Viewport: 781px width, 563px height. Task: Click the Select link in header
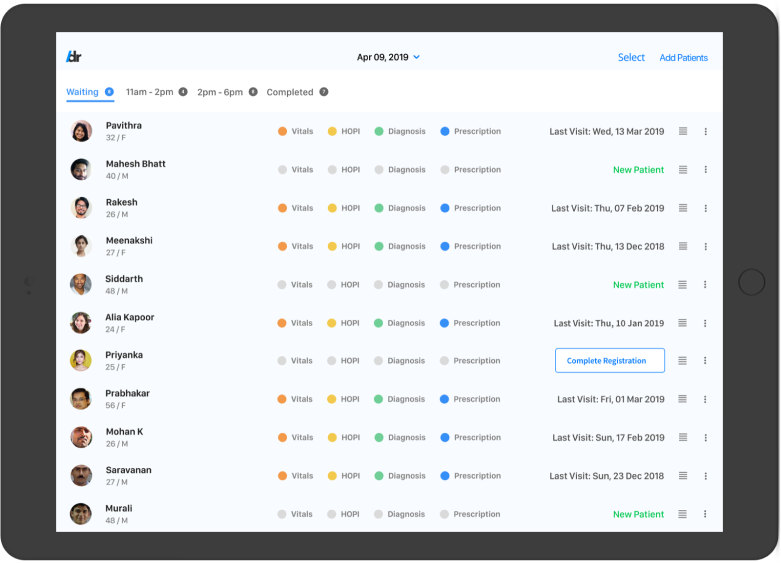pos(631,58)
